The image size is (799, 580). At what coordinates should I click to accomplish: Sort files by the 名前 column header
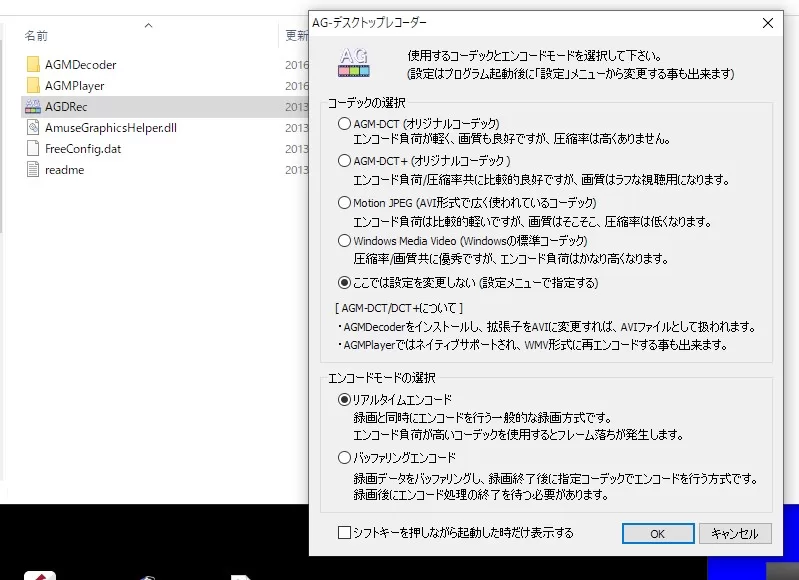pos(36,36)
